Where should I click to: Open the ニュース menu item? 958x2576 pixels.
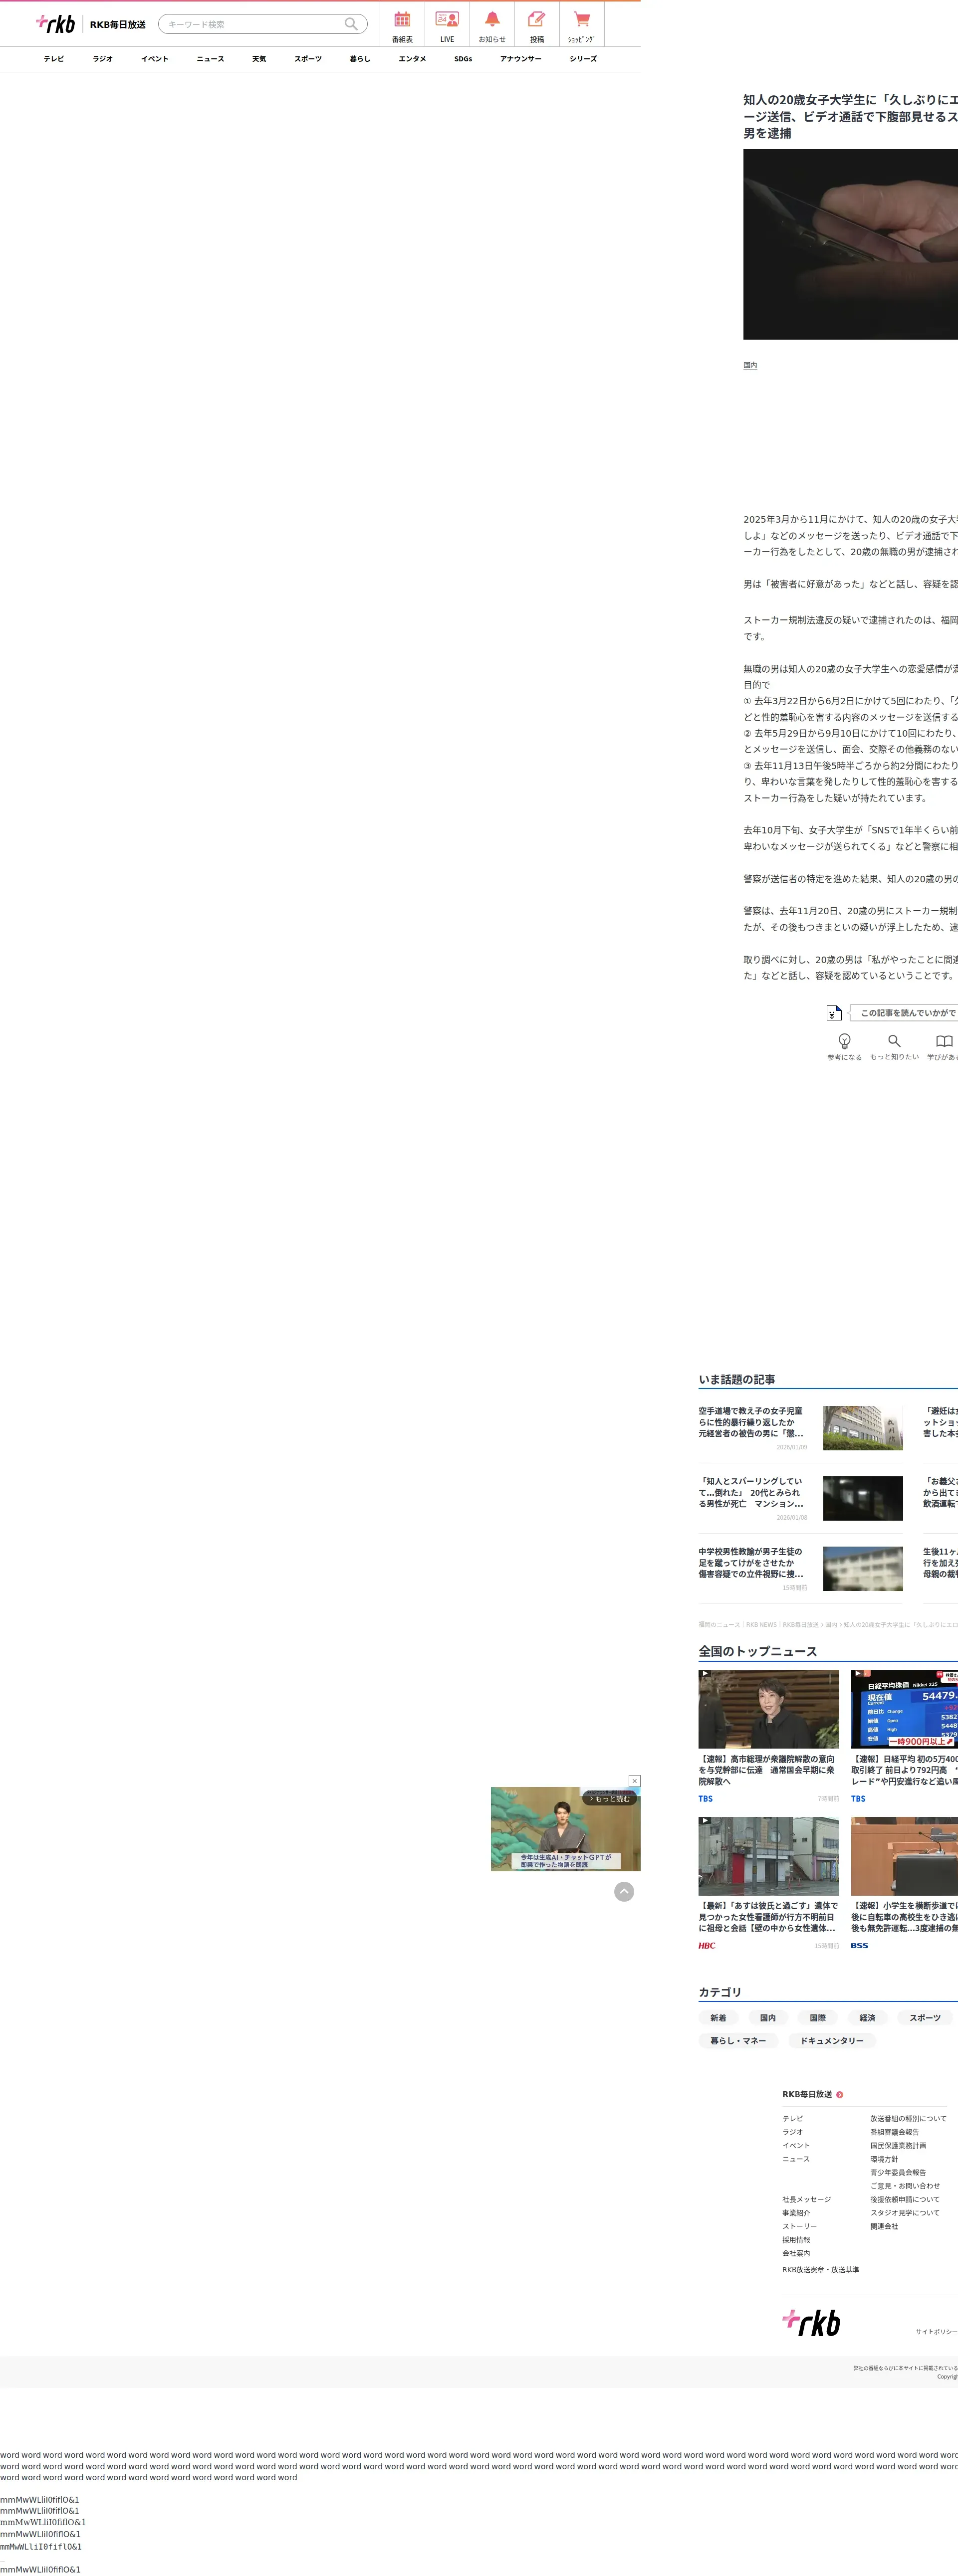(x=210, y=59)
